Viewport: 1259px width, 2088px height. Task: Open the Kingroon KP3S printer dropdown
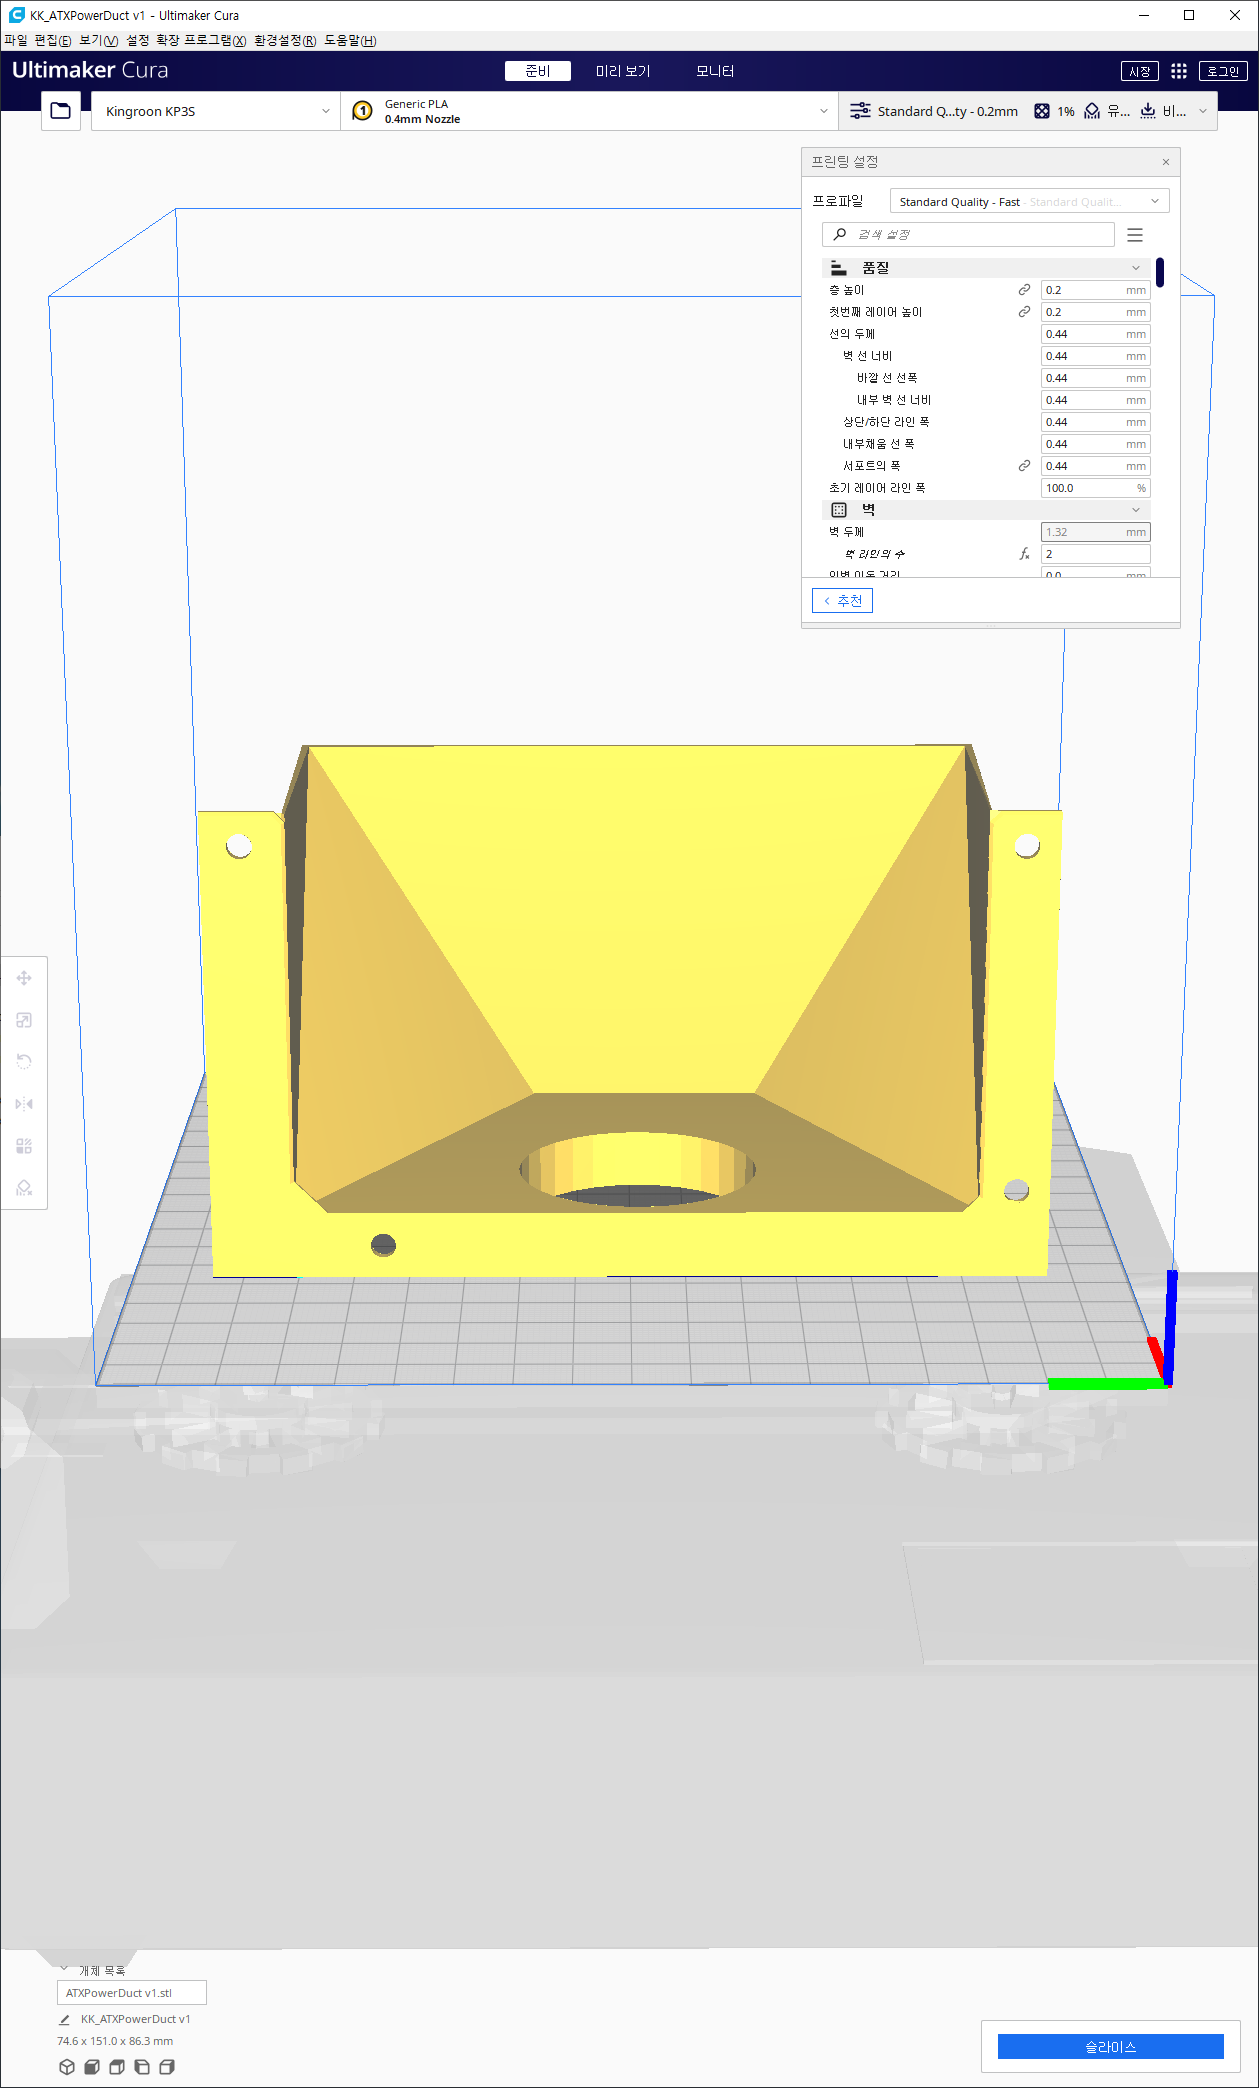coord(216,111)
